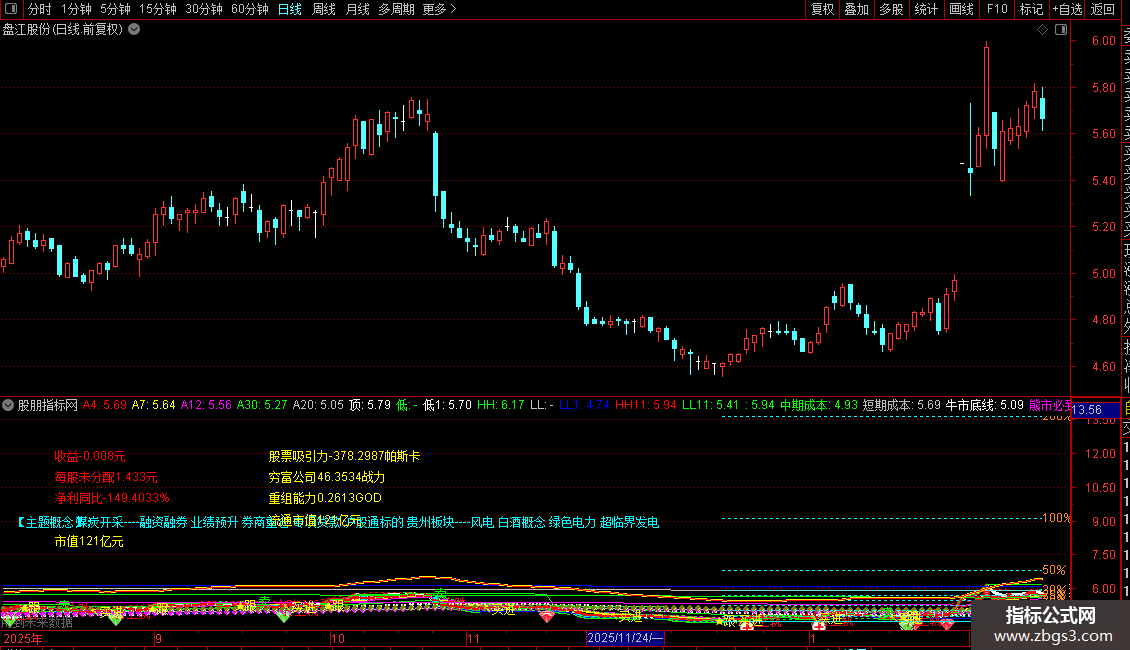
Task: Select the 1分钟 period tab
Action: coord(76,9)
